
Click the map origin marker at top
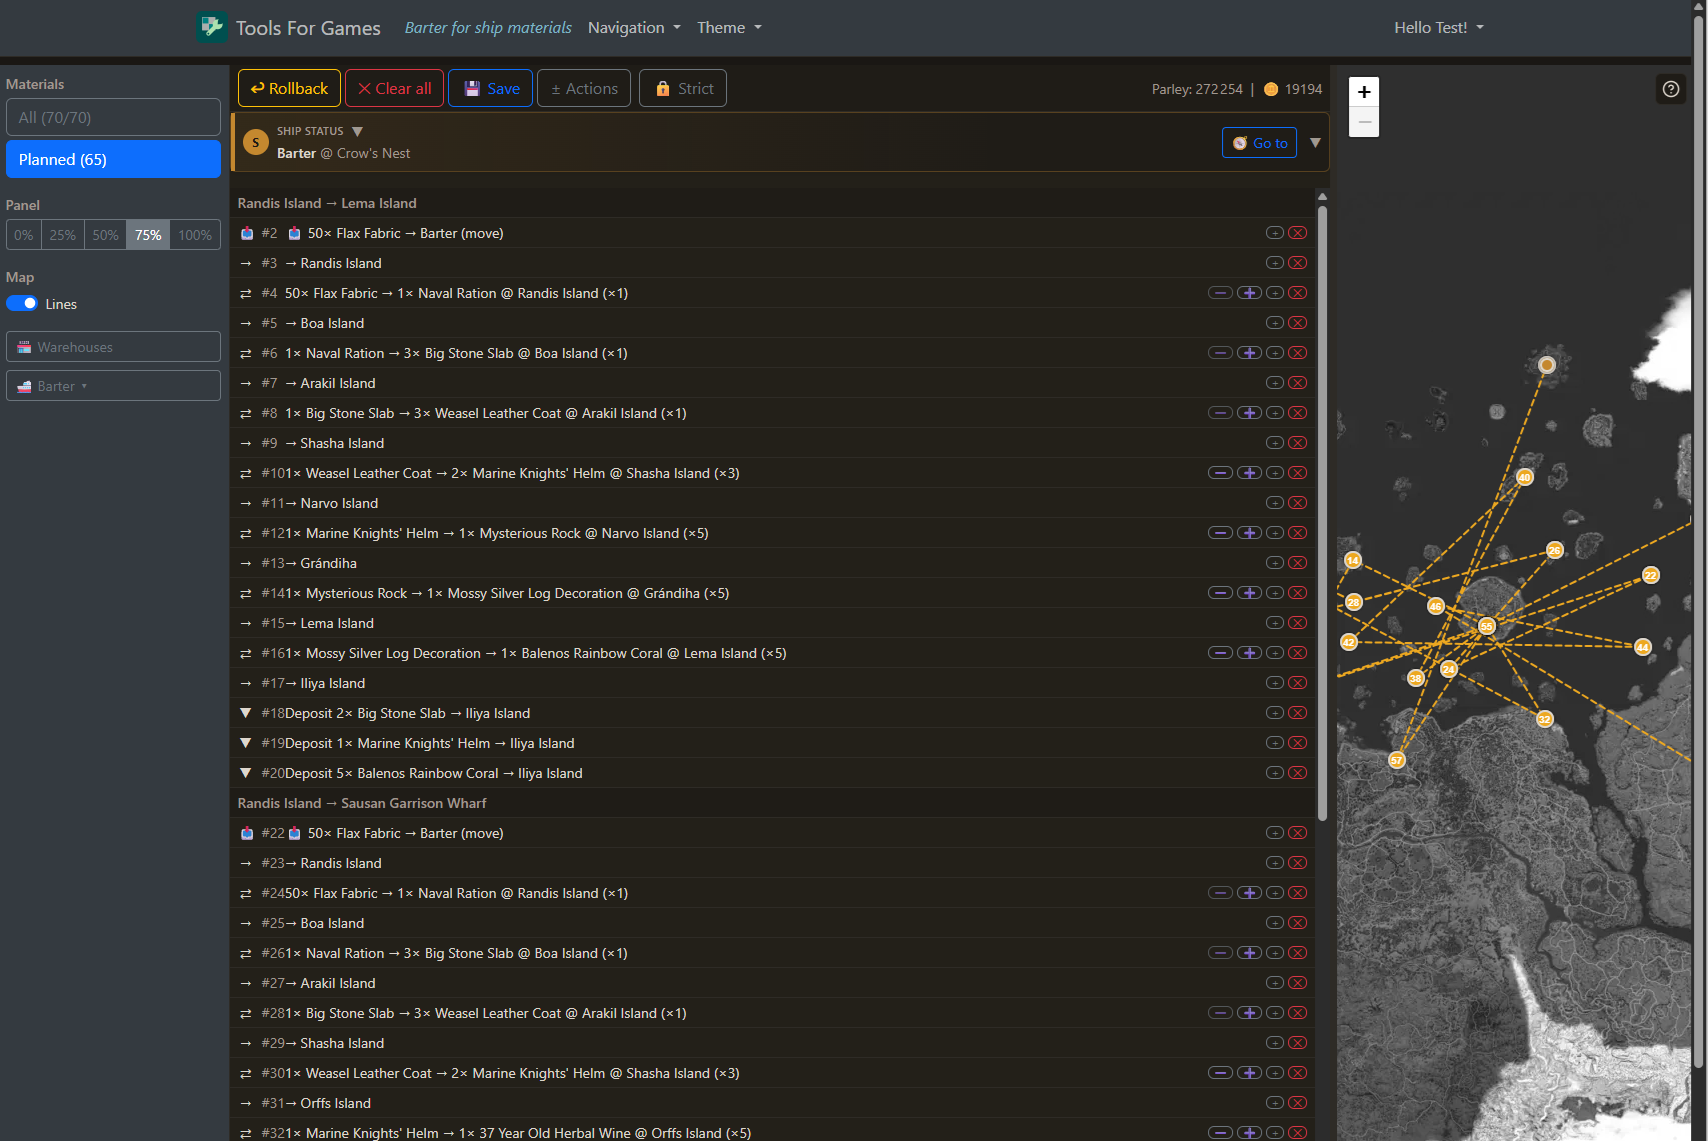(x=1547, y=365)
